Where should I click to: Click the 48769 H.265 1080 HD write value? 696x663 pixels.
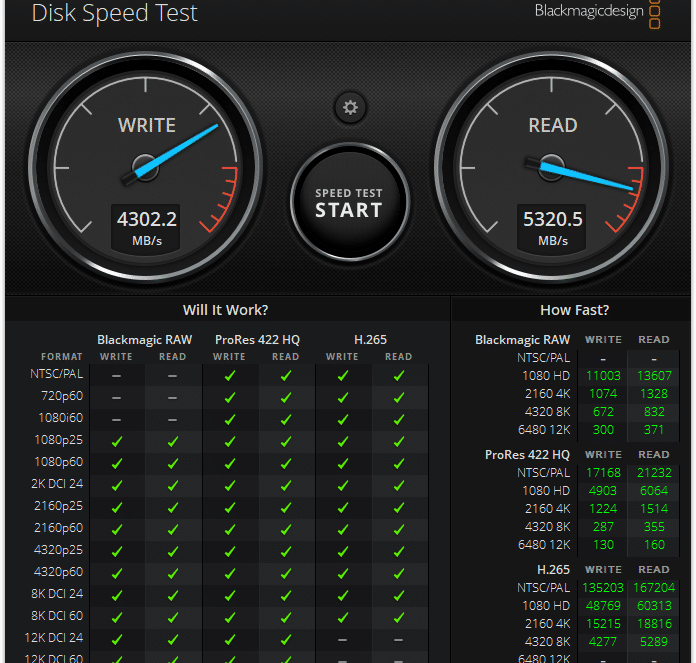(603, 606)
